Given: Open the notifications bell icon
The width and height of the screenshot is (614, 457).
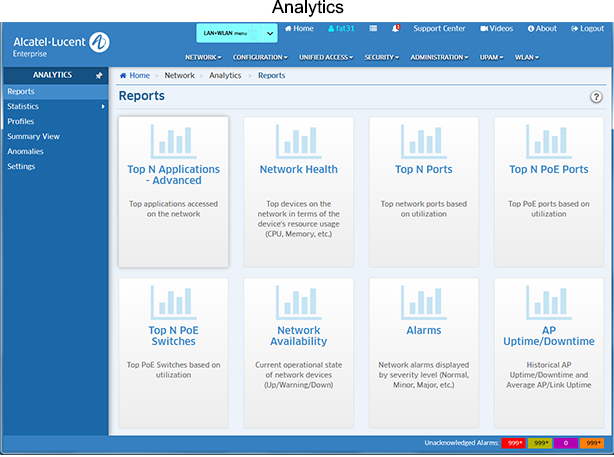Looking at the screenshot, I should click(396, 29).
